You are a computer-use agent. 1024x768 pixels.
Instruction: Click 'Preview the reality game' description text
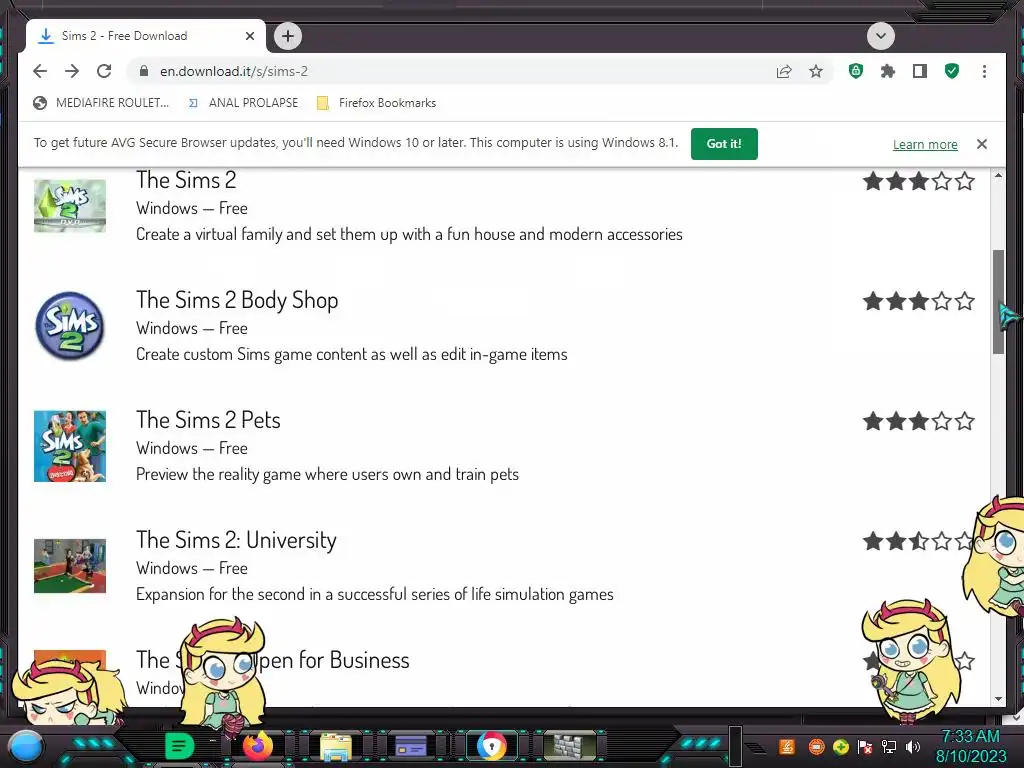(327, 474)
